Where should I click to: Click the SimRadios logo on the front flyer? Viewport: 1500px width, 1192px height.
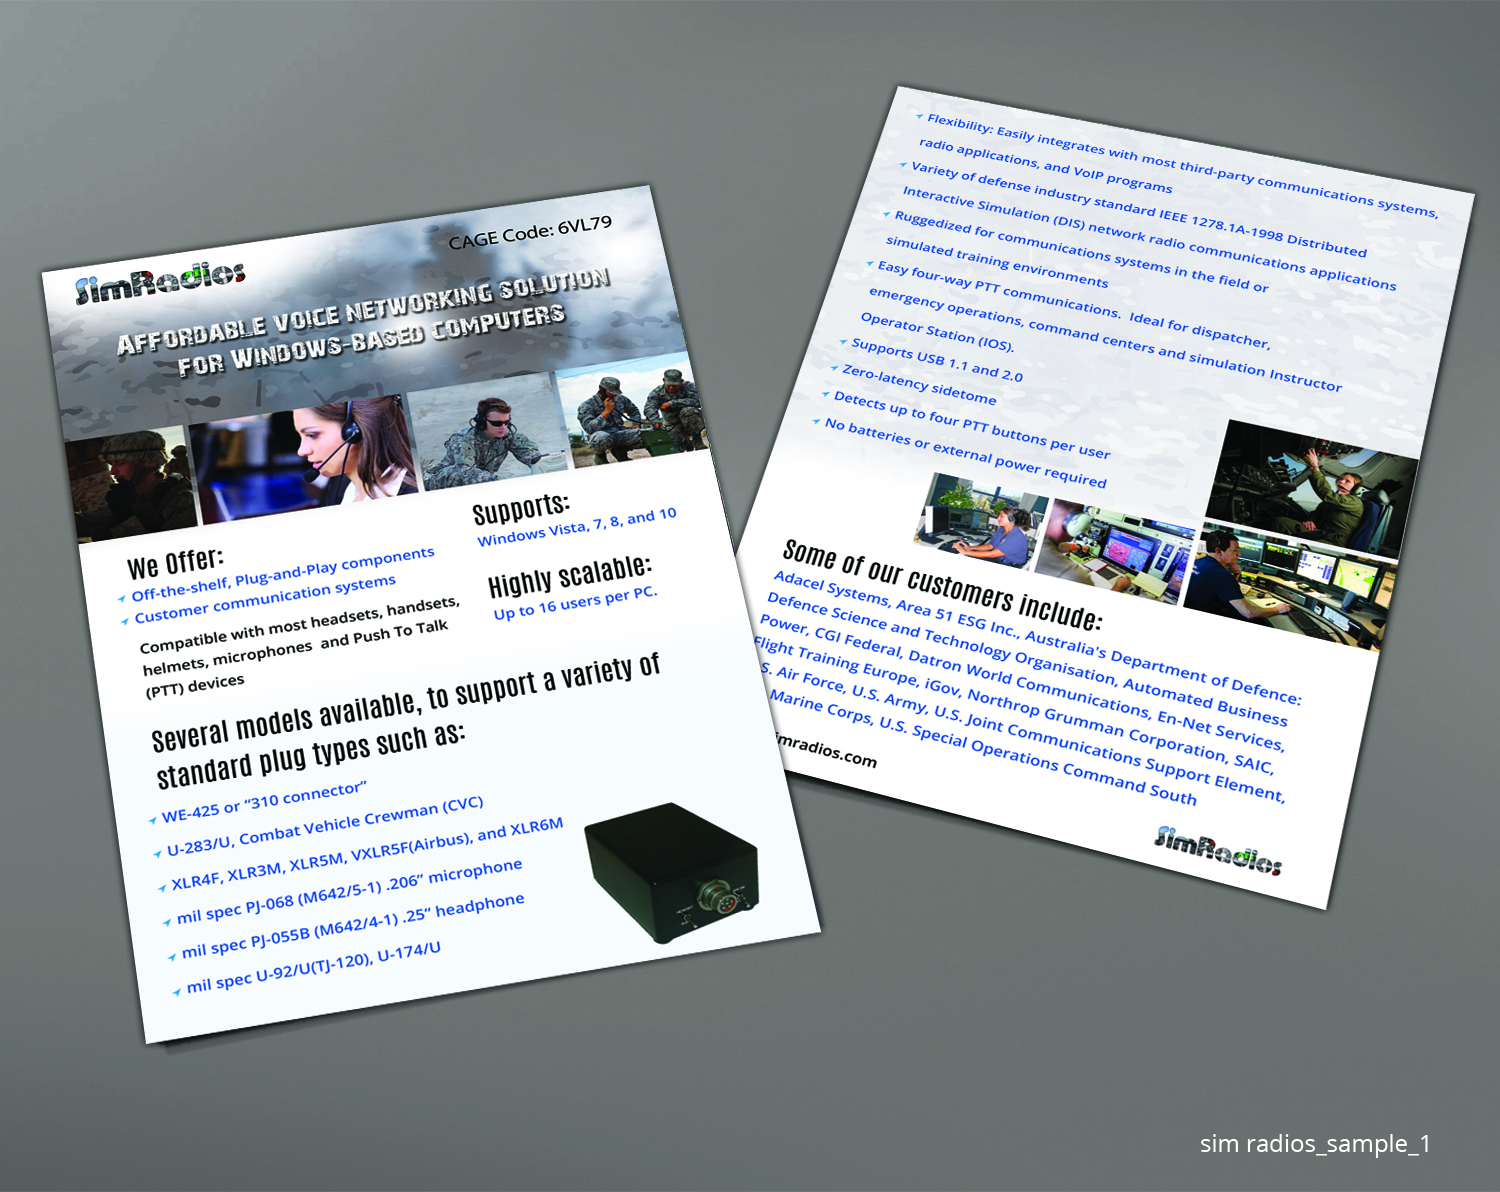pyautogui.click(x=160, y=283)
